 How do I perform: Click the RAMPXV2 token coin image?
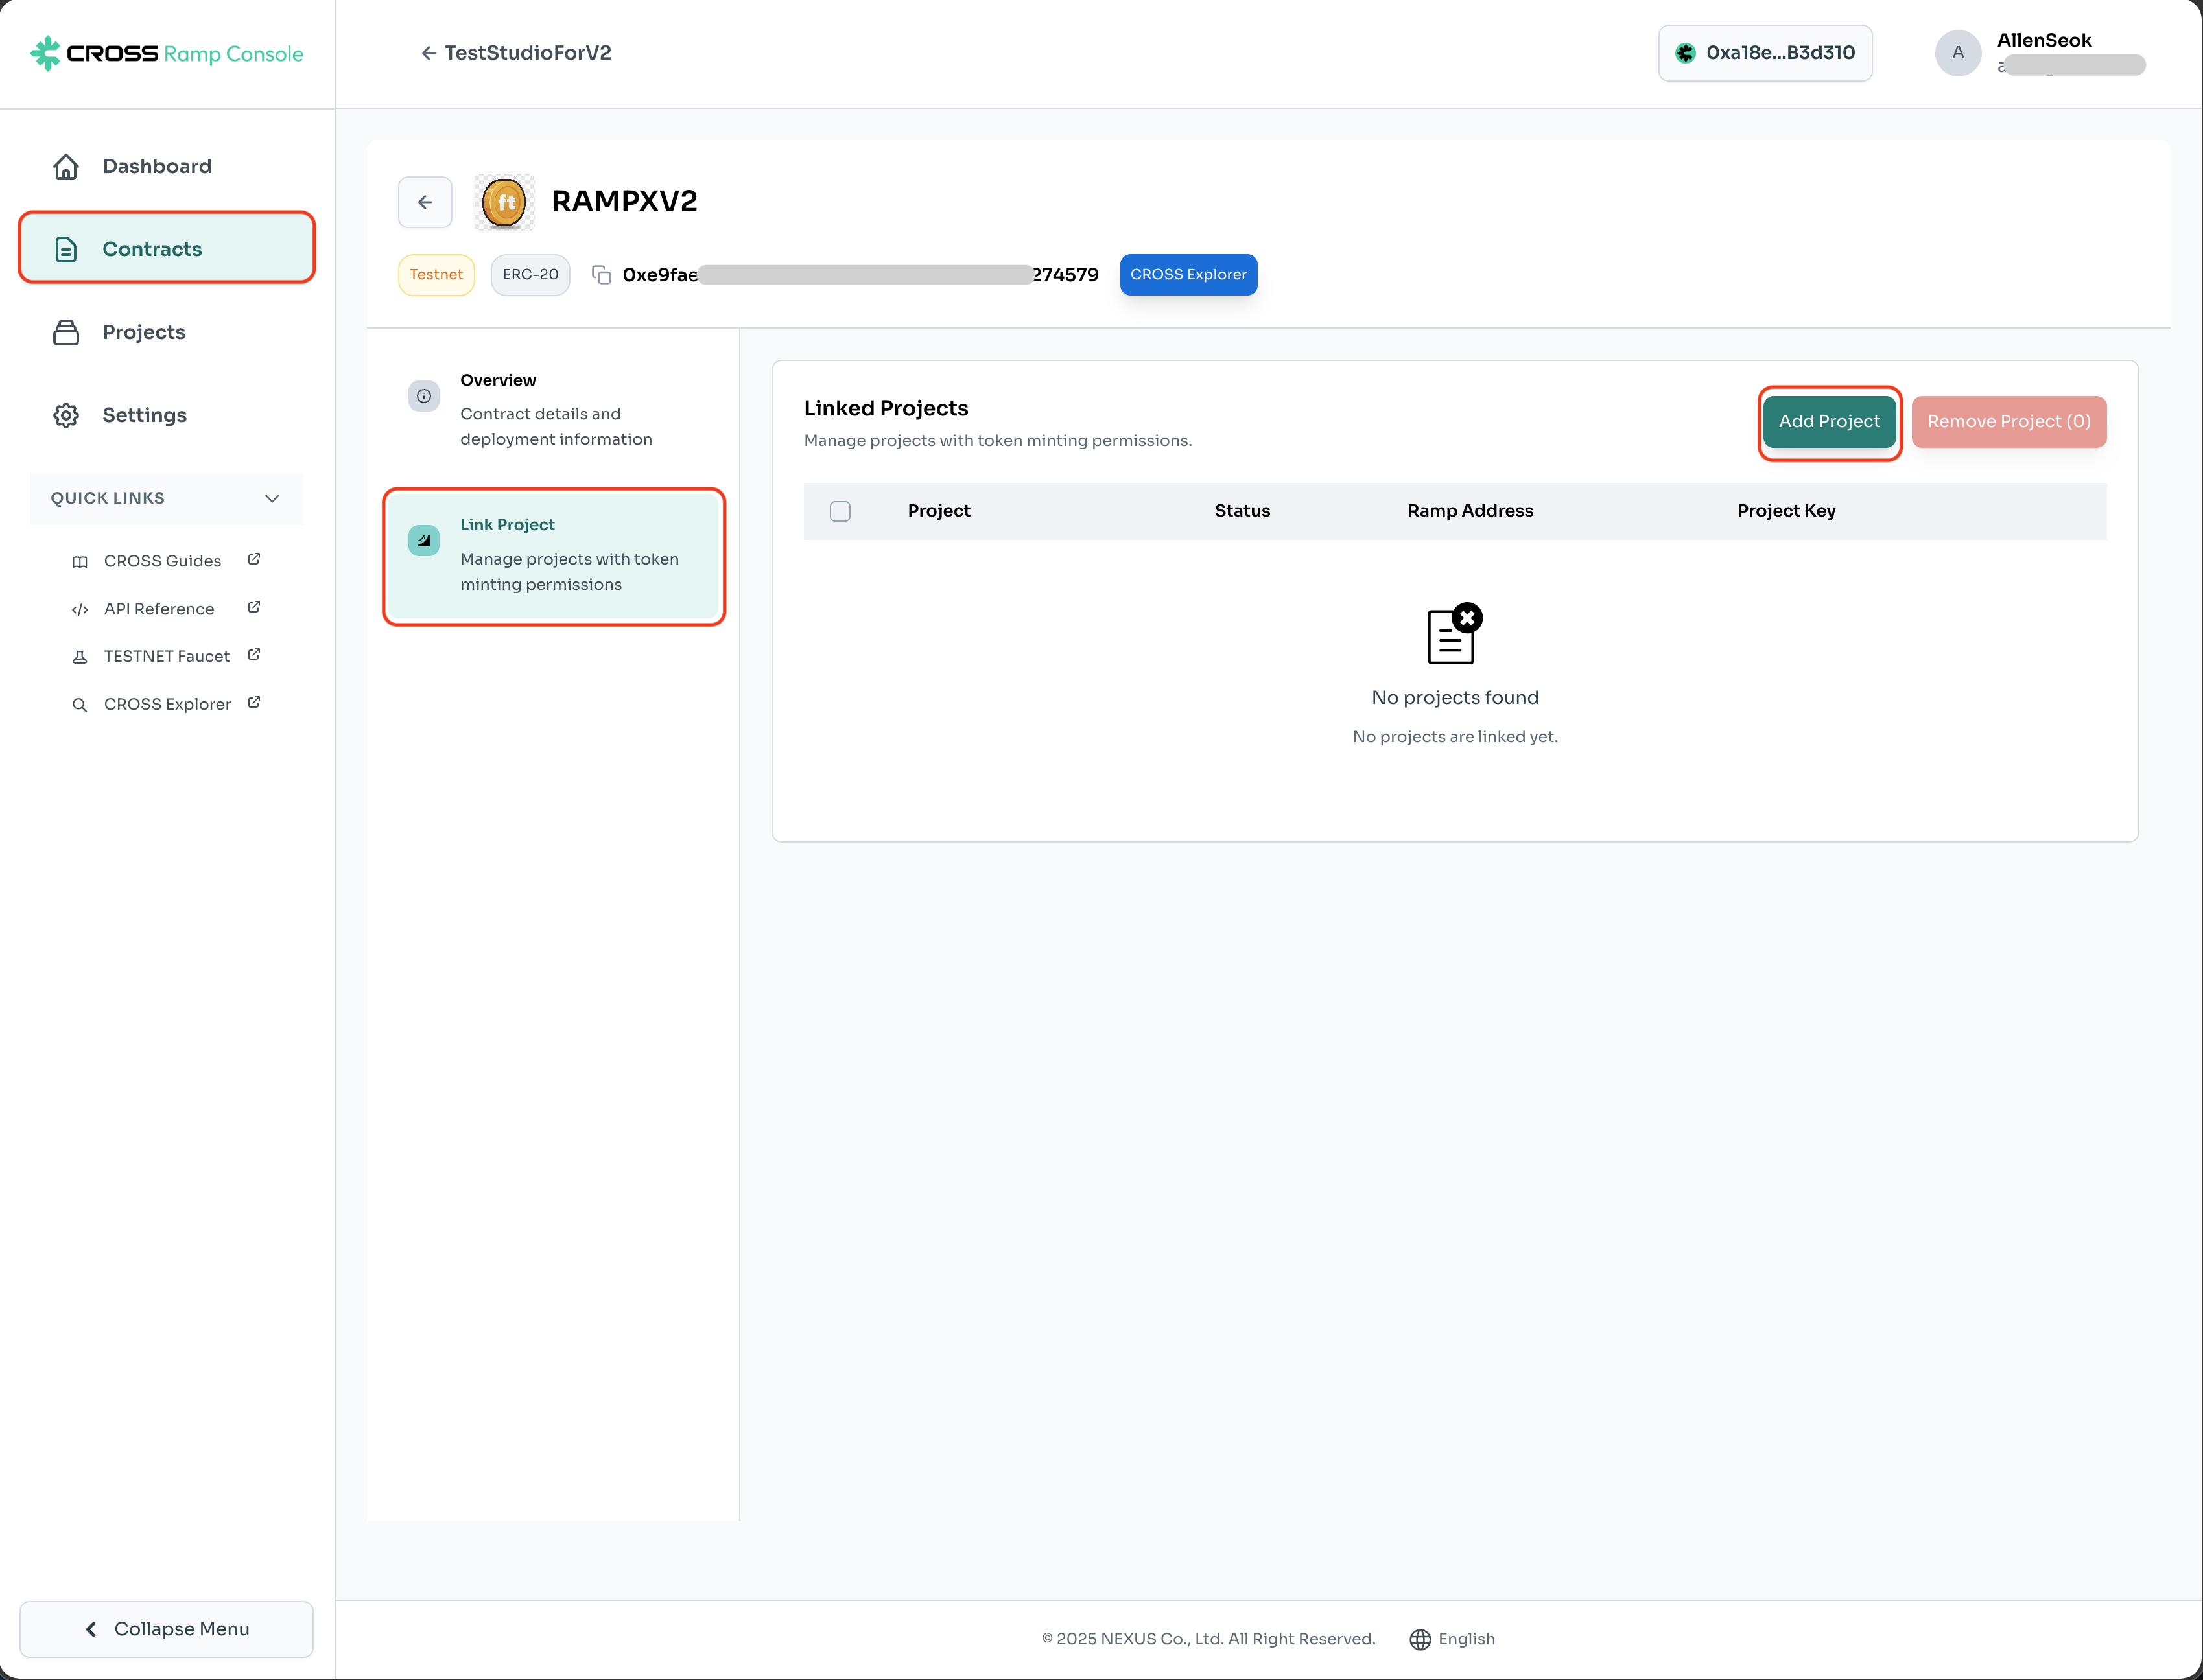pos(505,202)
